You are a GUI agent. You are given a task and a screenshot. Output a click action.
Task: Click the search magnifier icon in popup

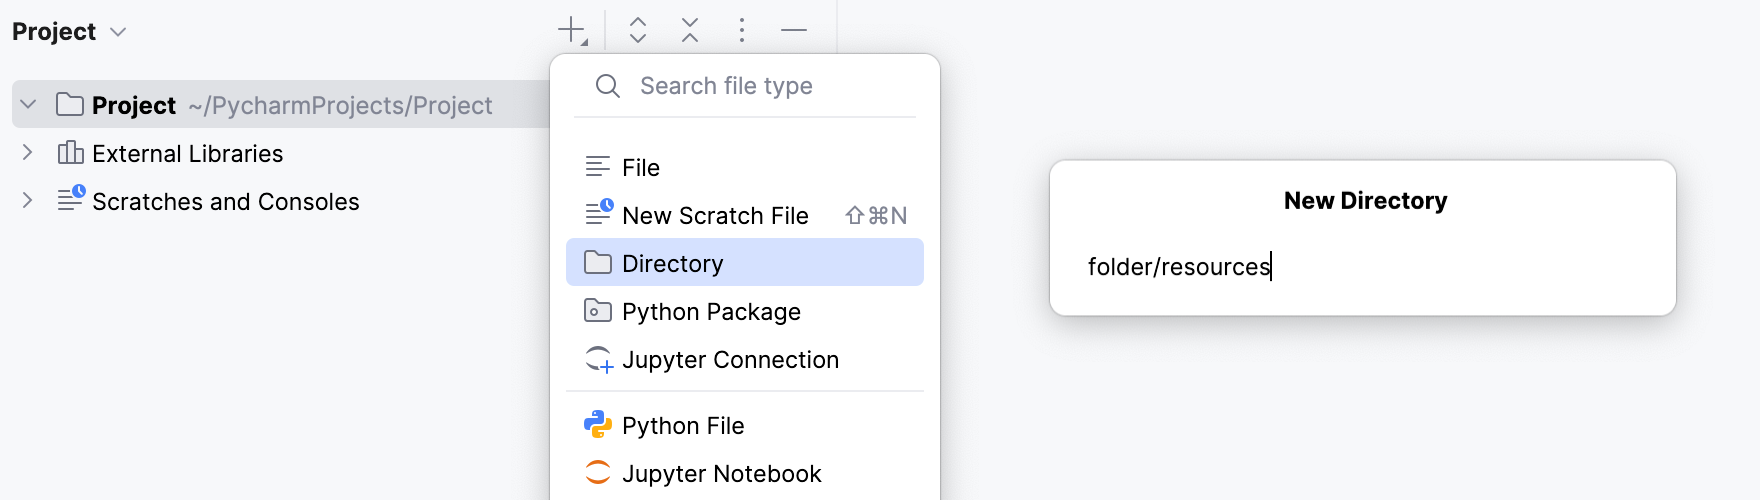coord(607,86)
